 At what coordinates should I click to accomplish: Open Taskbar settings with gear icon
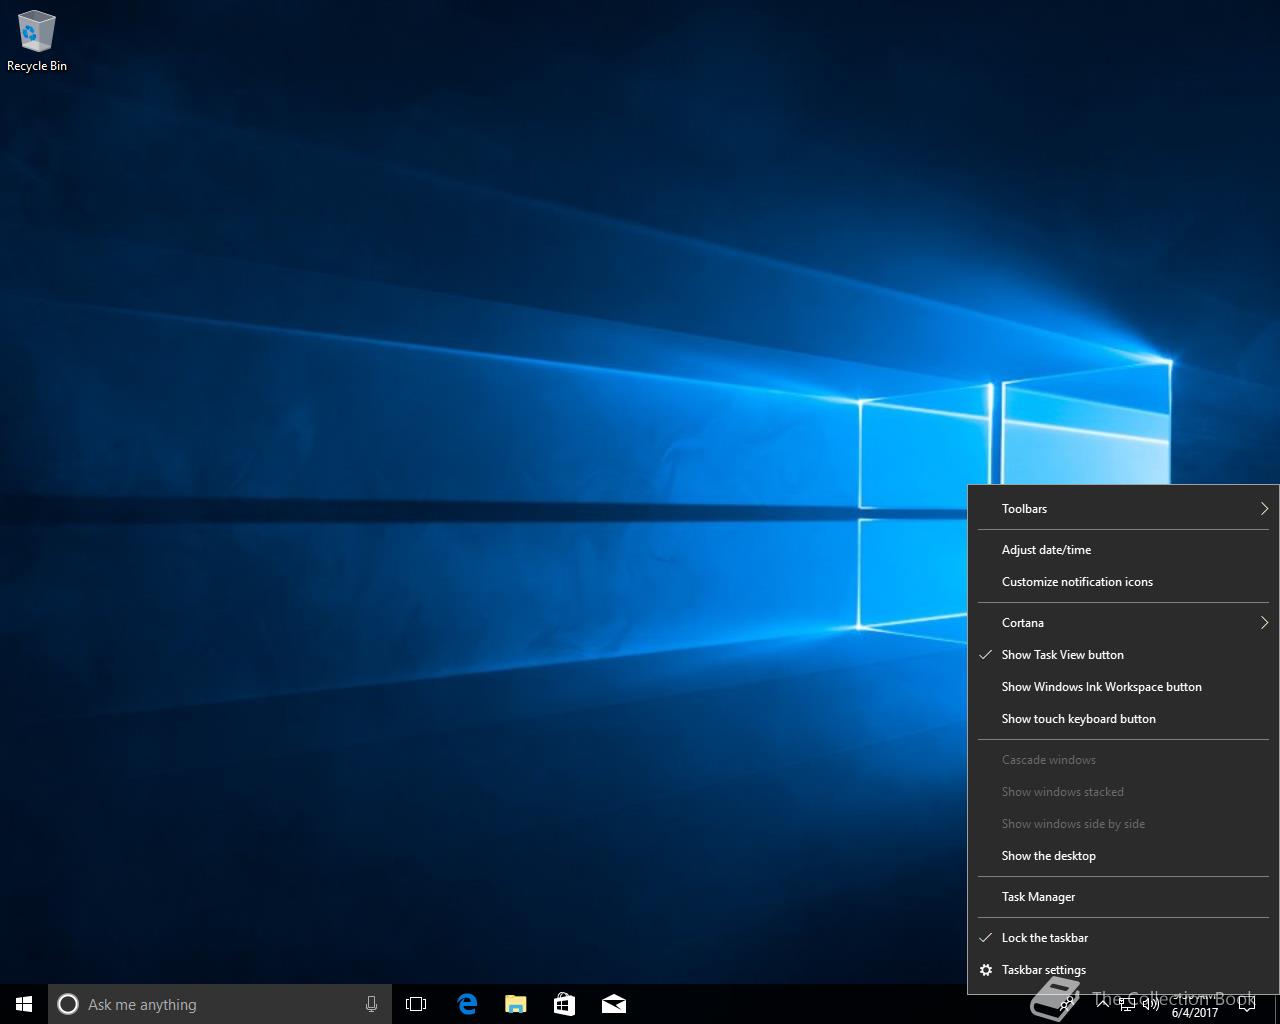point(1123,969)
